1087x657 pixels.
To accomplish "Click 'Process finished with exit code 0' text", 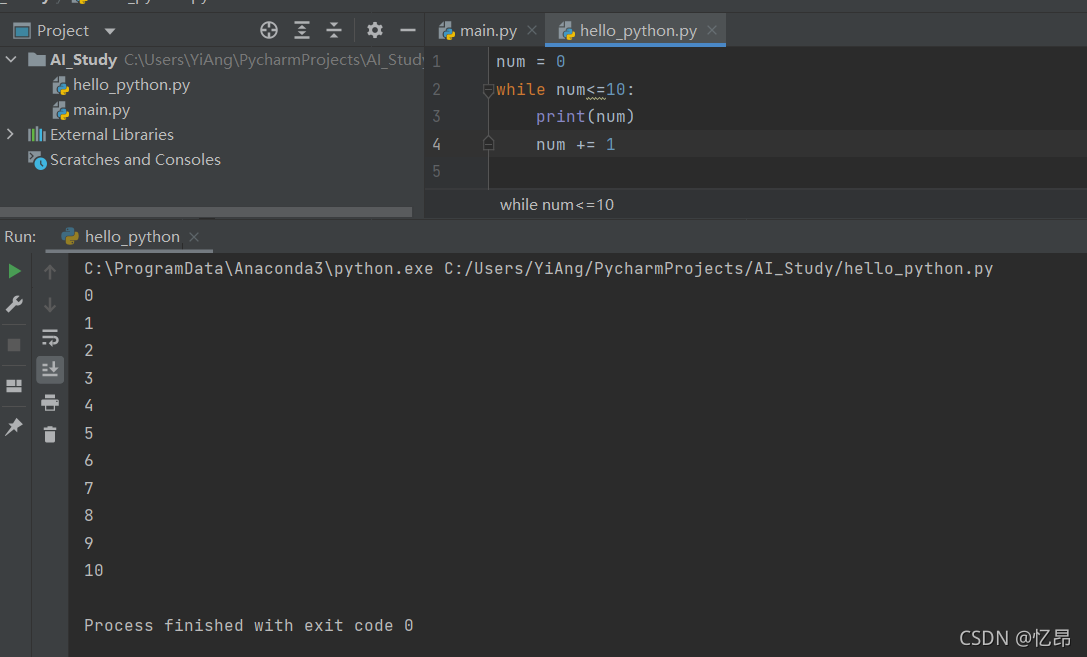I will coord(249,626).
